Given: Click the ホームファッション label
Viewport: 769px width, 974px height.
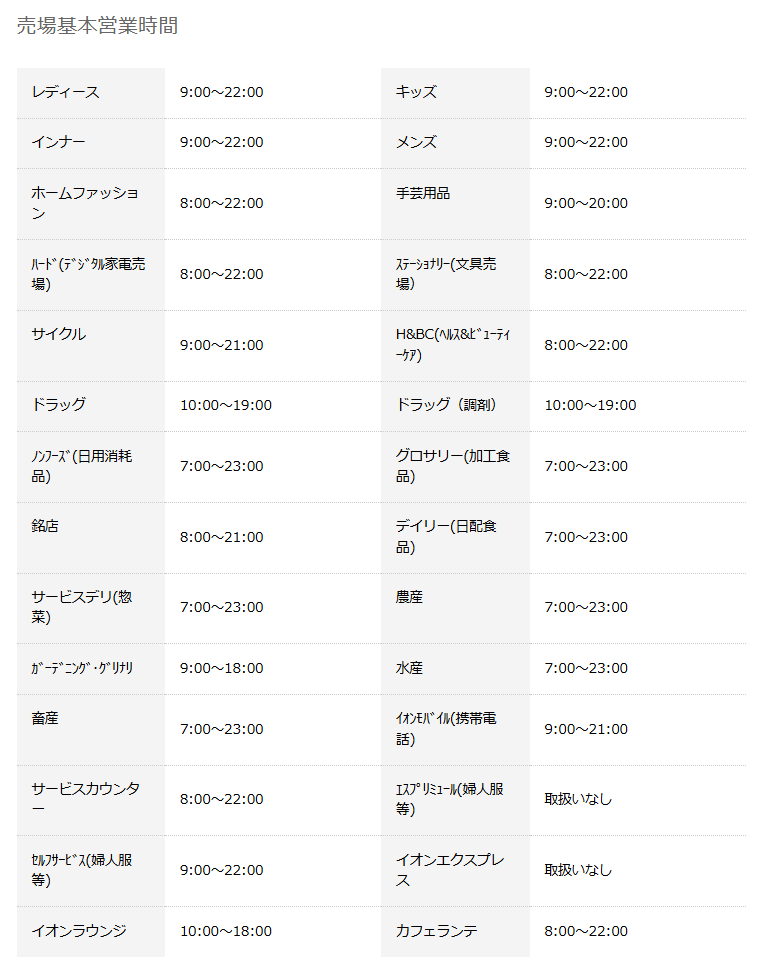Looking at the screenshot, I should pyautogui.click(x=85, y=203).
